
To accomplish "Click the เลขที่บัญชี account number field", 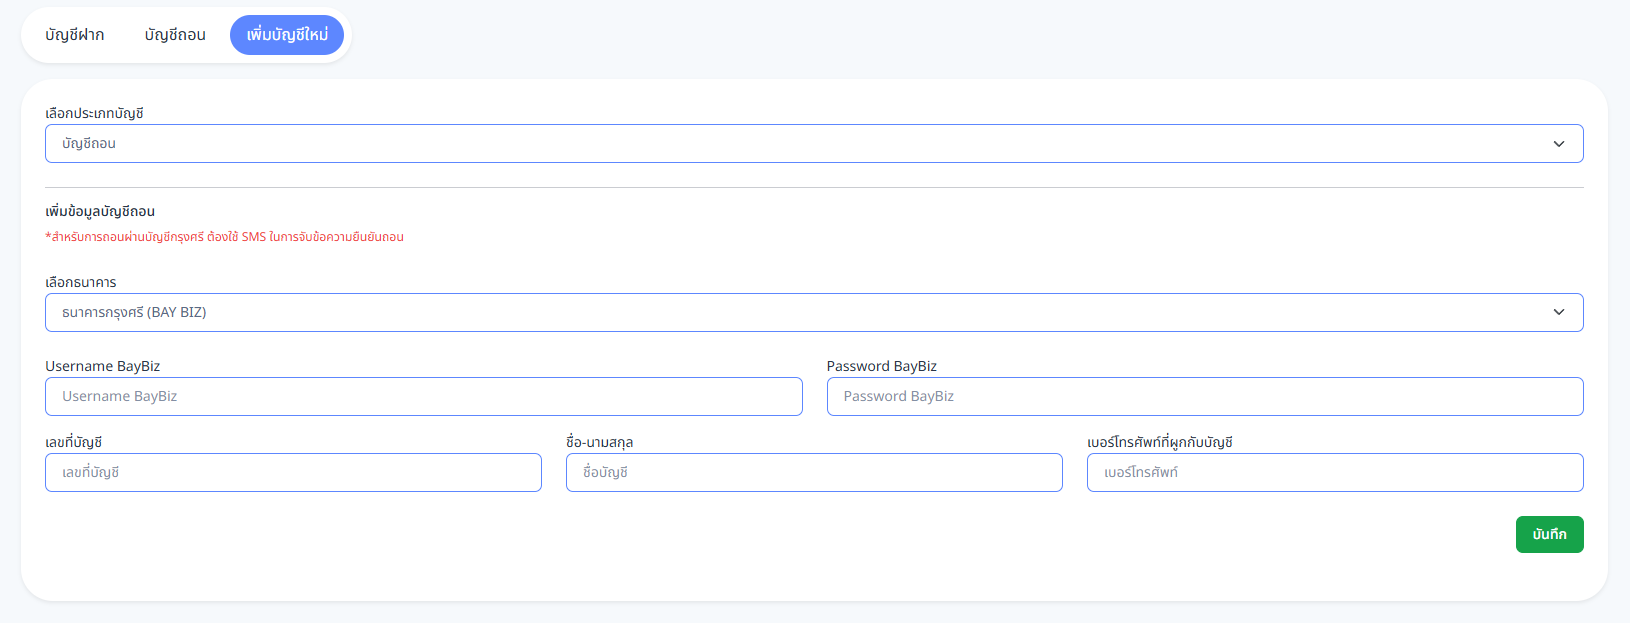I will coord(293,473).
